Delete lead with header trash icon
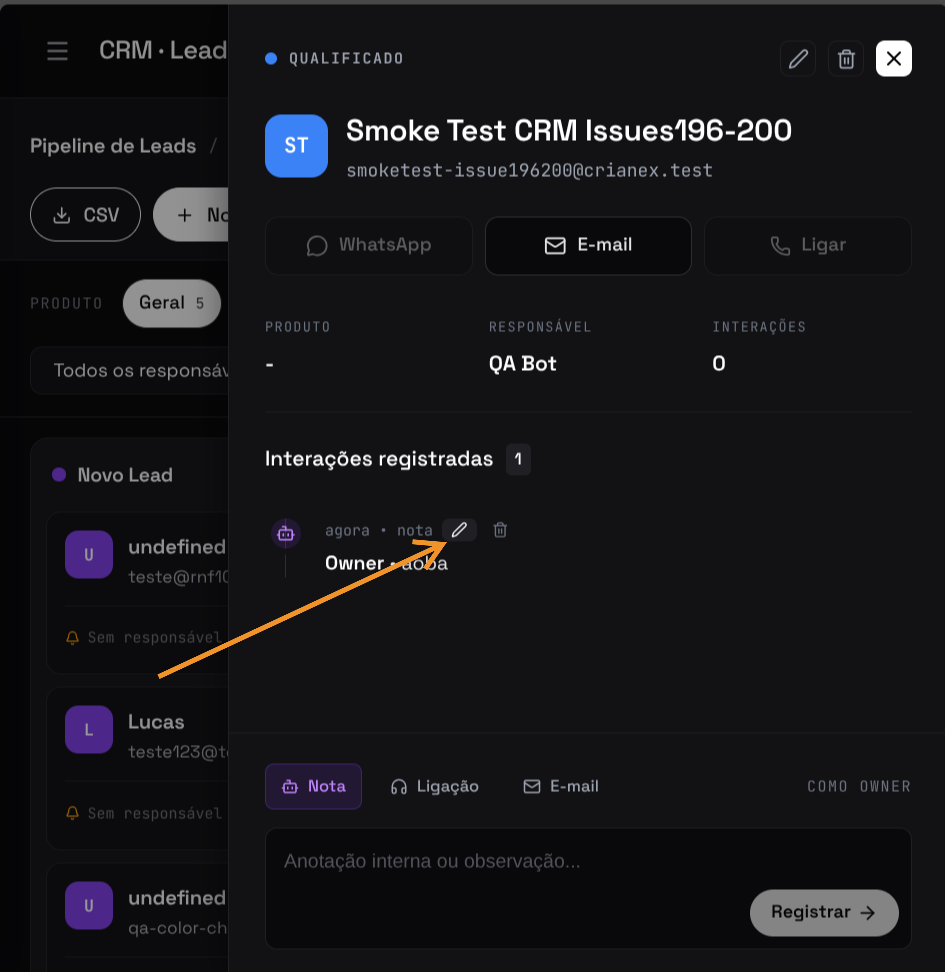Viewport: 945px width, 972px height. [x=846, y=59]
